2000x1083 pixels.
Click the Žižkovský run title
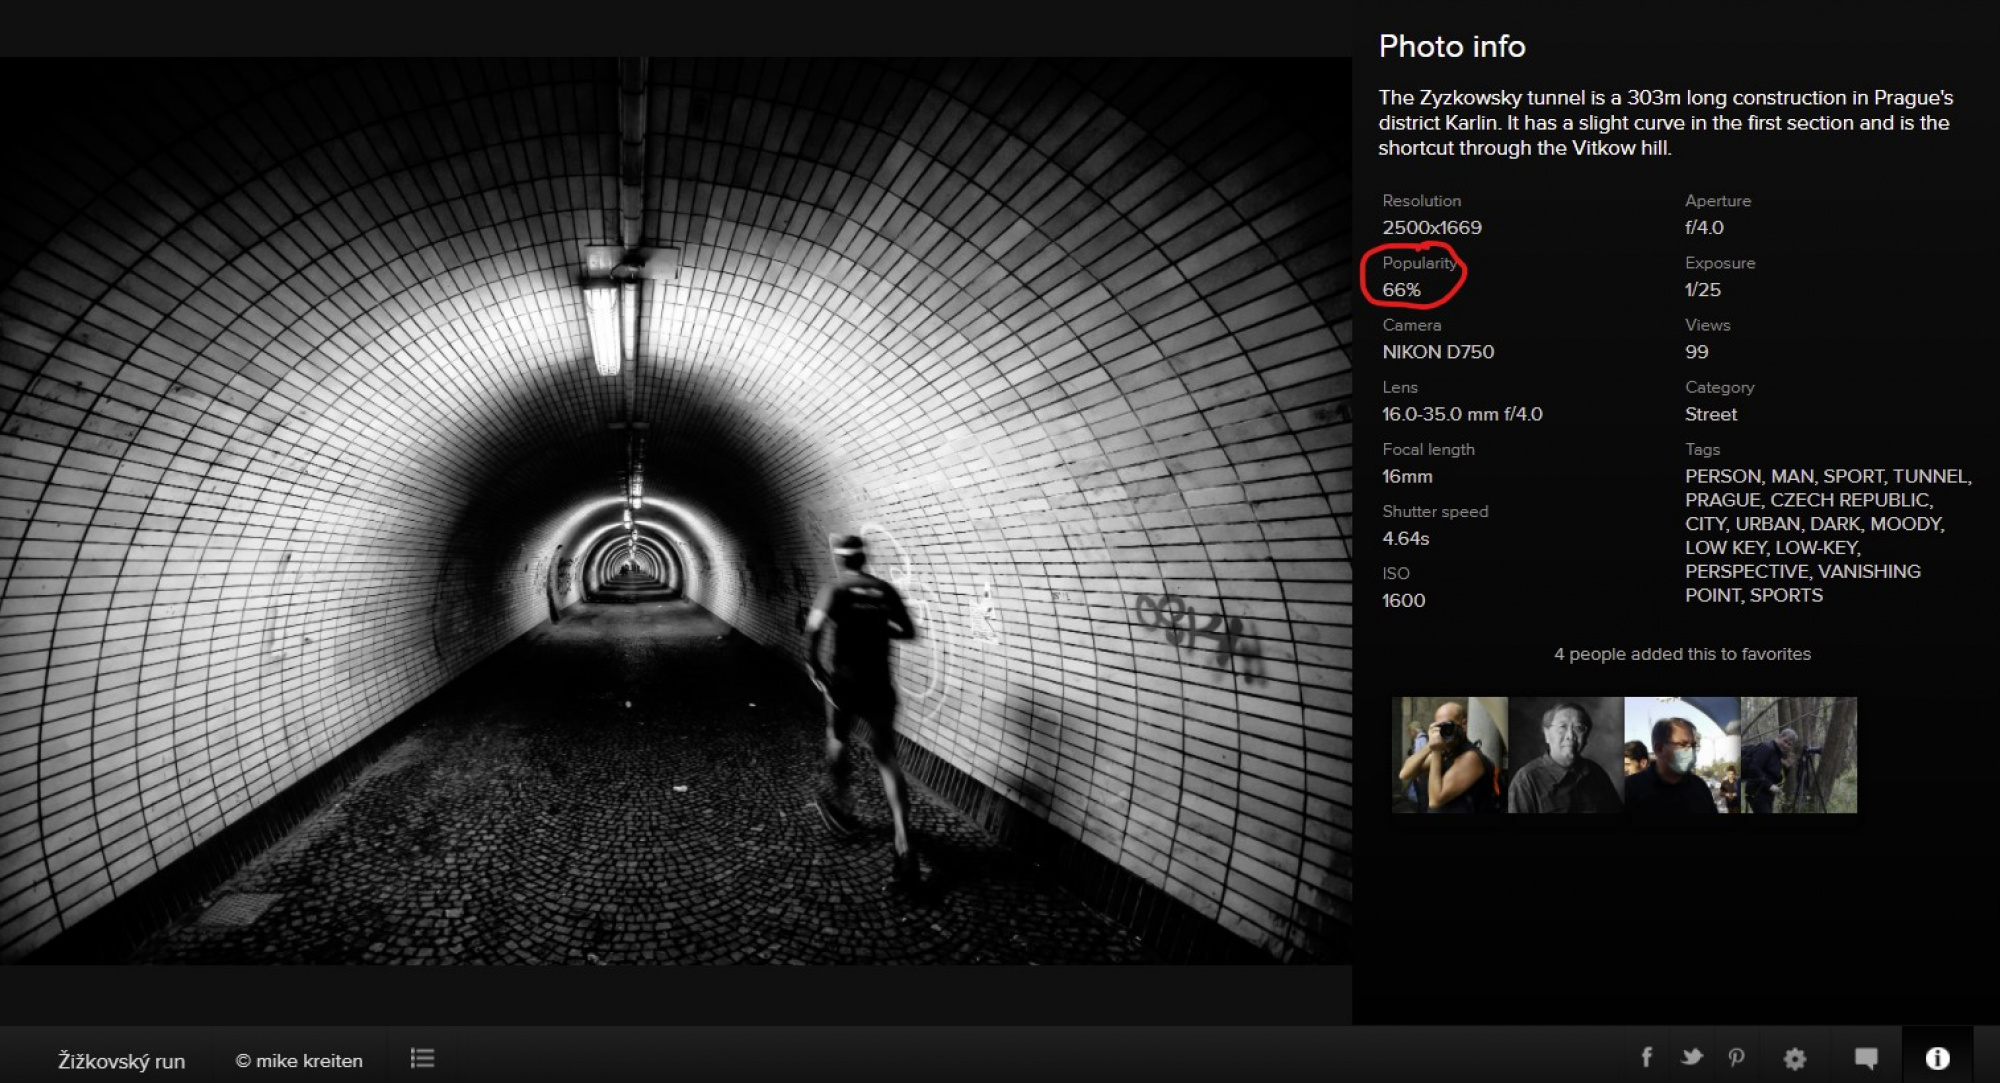pos(121,1061)
